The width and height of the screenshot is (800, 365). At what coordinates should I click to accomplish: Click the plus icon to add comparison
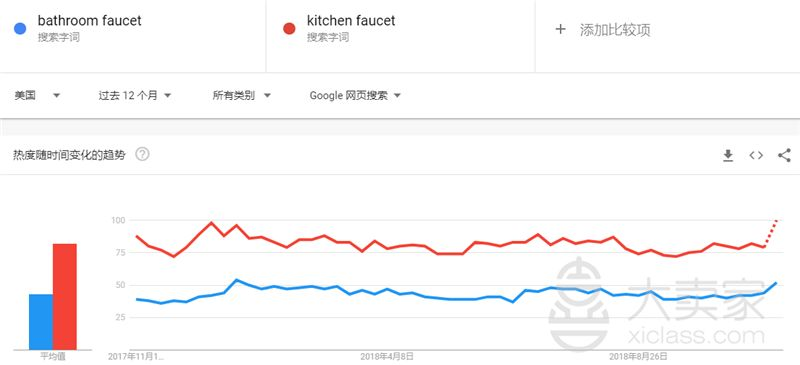pyautogui.click(x=560, y=29)
